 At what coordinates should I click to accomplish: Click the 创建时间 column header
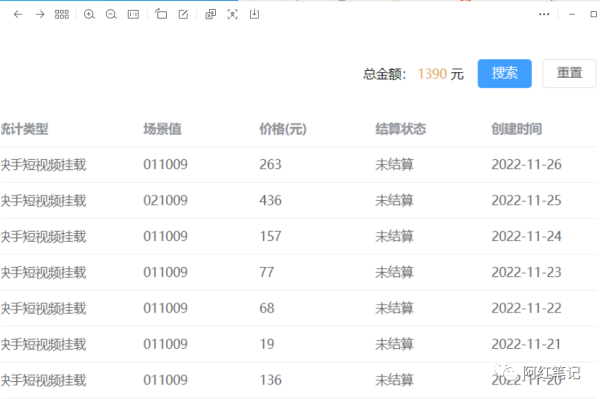tap(516, 129)
